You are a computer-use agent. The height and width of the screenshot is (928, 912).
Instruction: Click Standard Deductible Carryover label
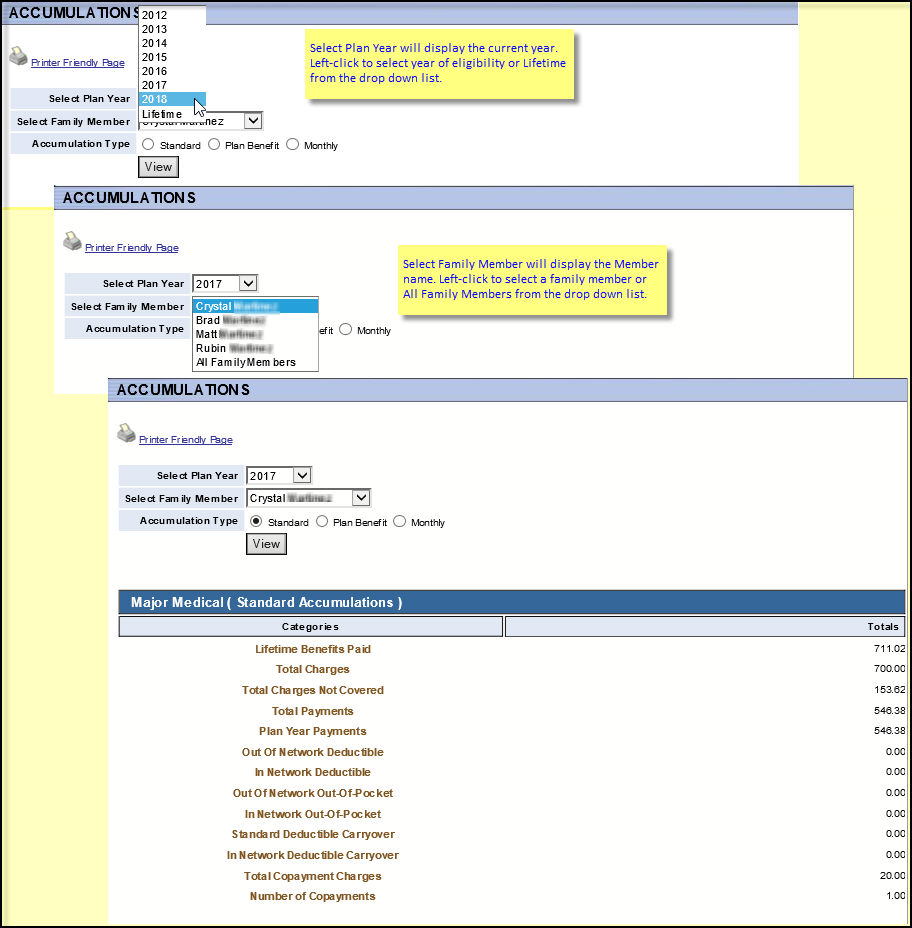[313, 834]
